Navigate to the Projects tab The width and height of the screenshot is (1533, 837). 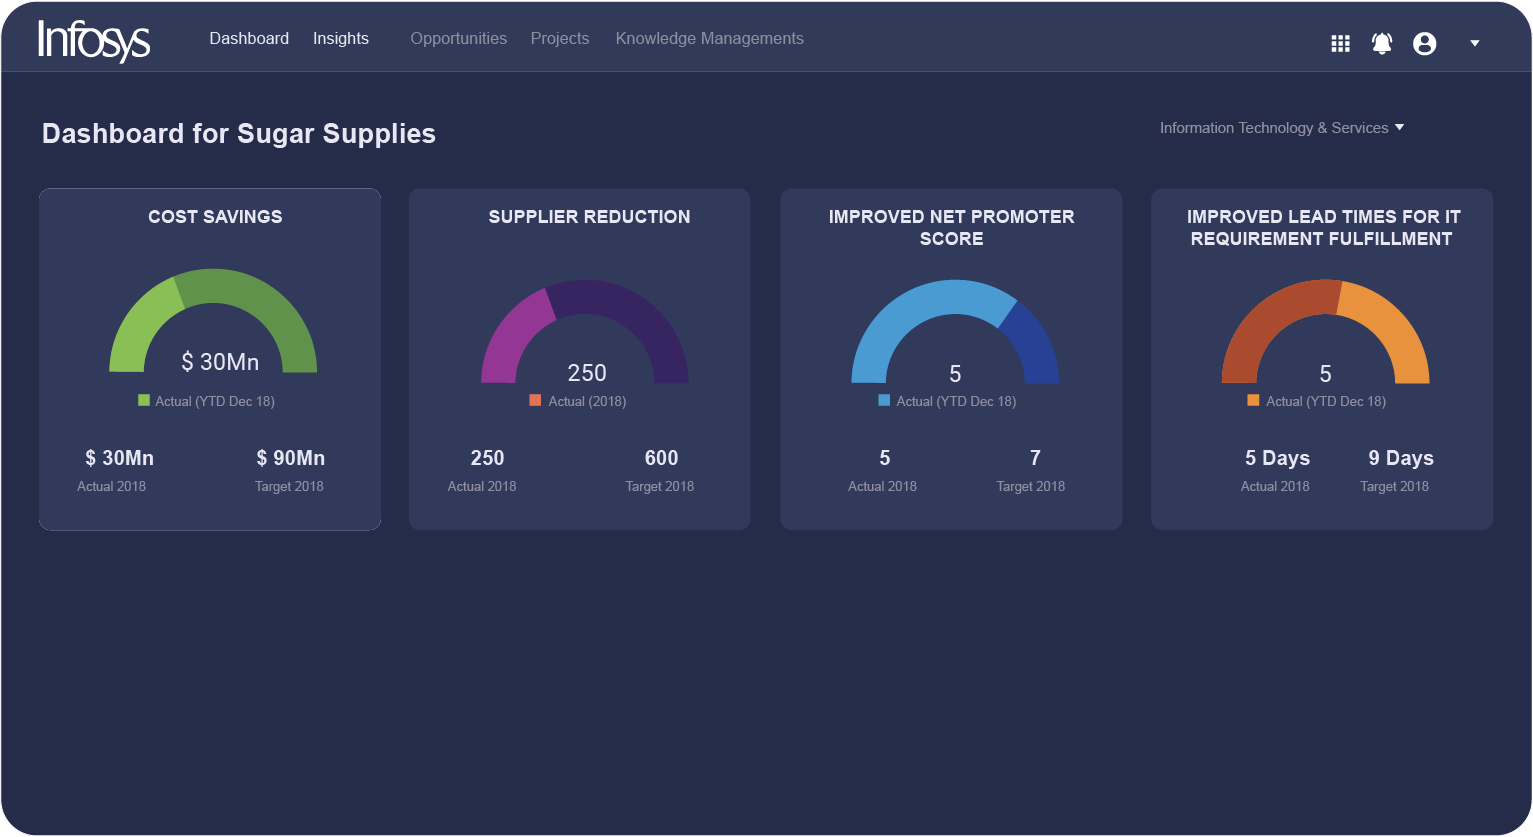tap(559, 39)
